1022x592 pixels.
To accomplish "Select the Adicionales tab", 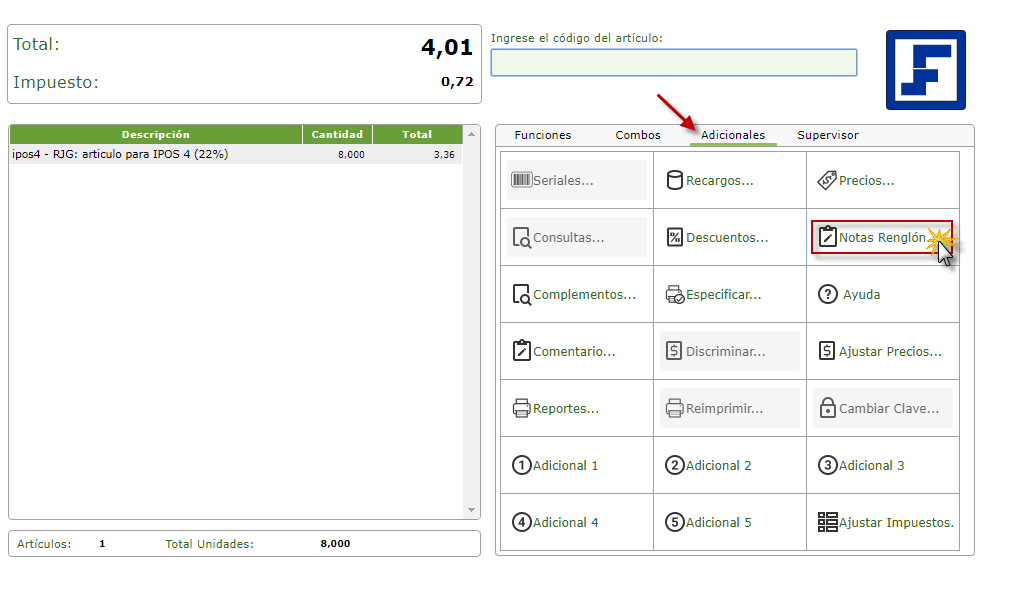I will click(733, 135).
